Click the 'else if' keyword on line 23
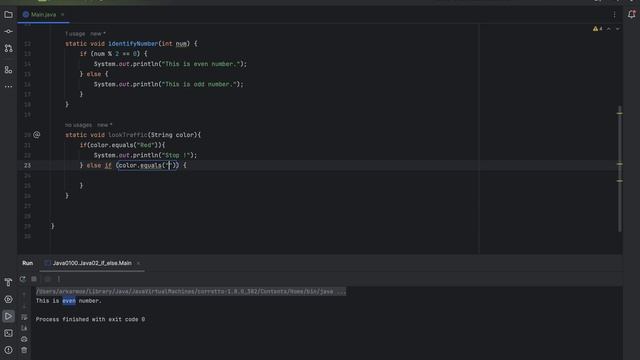The width and height of the screenshot is (640, 360). (99, 165)
